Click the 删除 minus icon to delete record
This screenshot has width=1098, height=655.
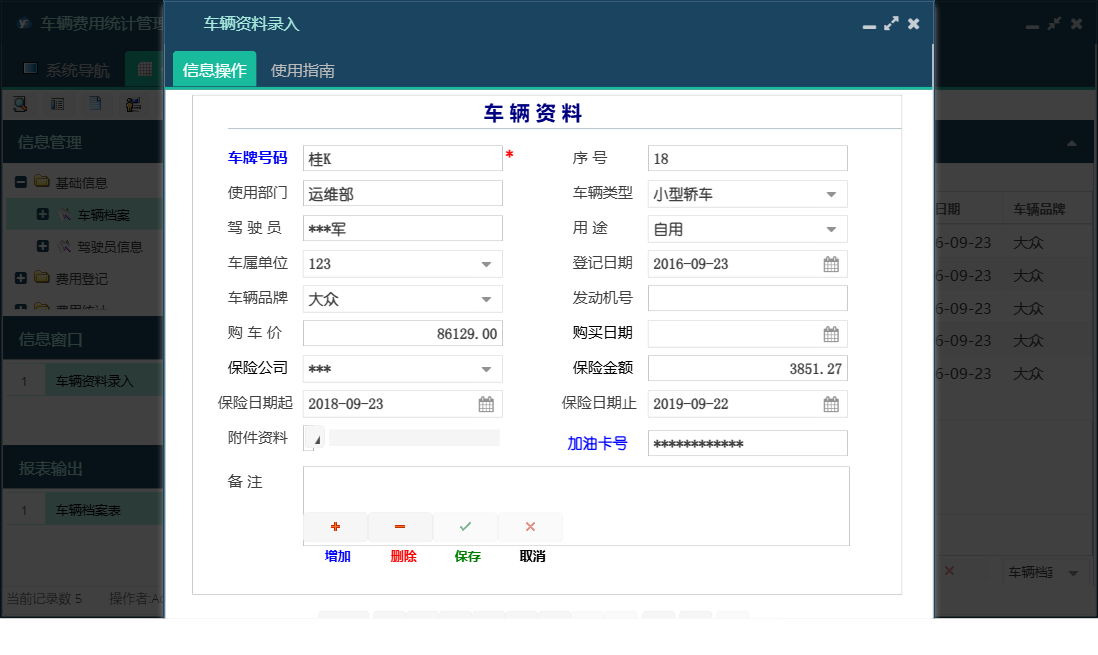pyautogui.click(x=400, y=526)
